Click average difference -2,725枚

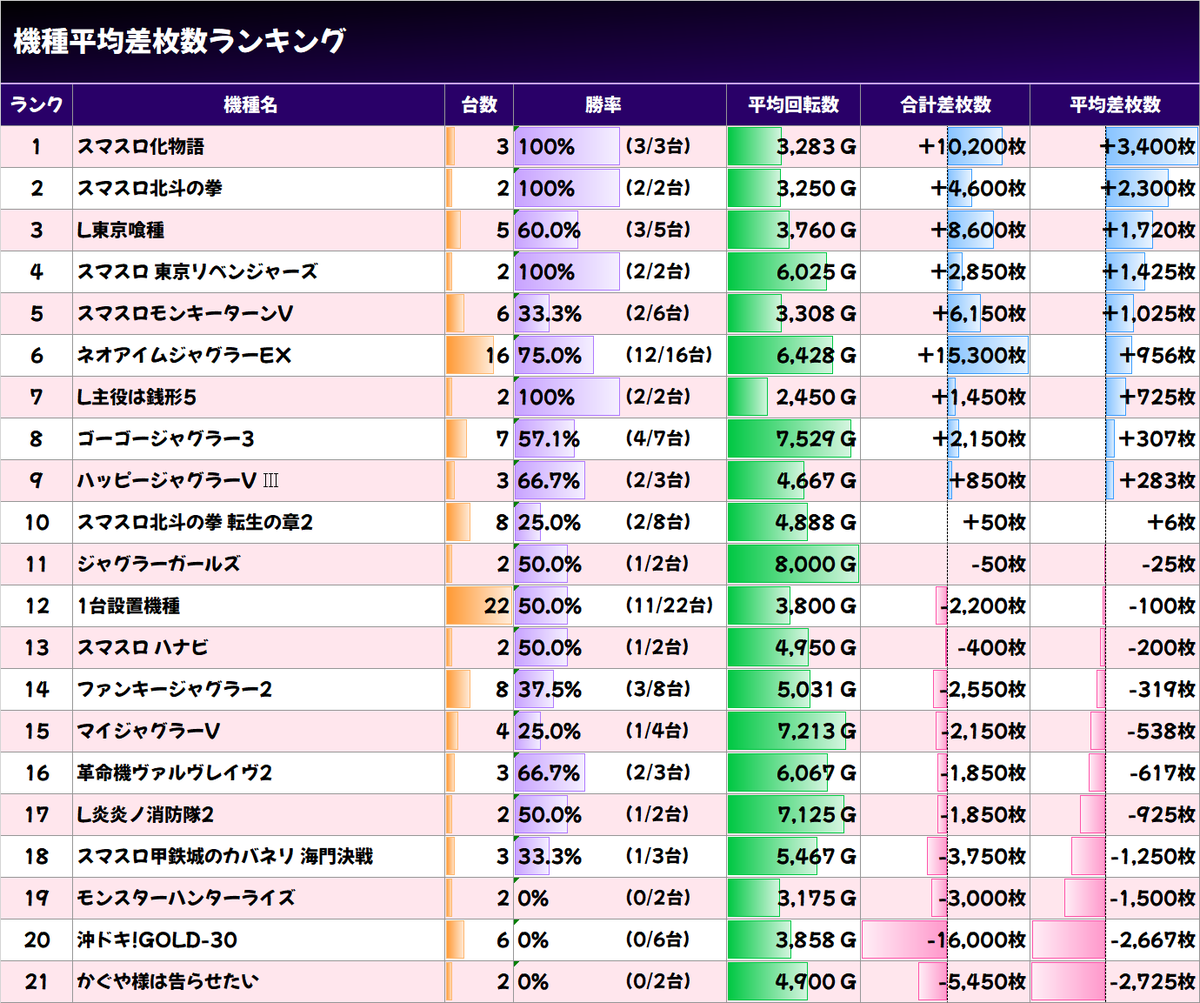pos(1153,982)
